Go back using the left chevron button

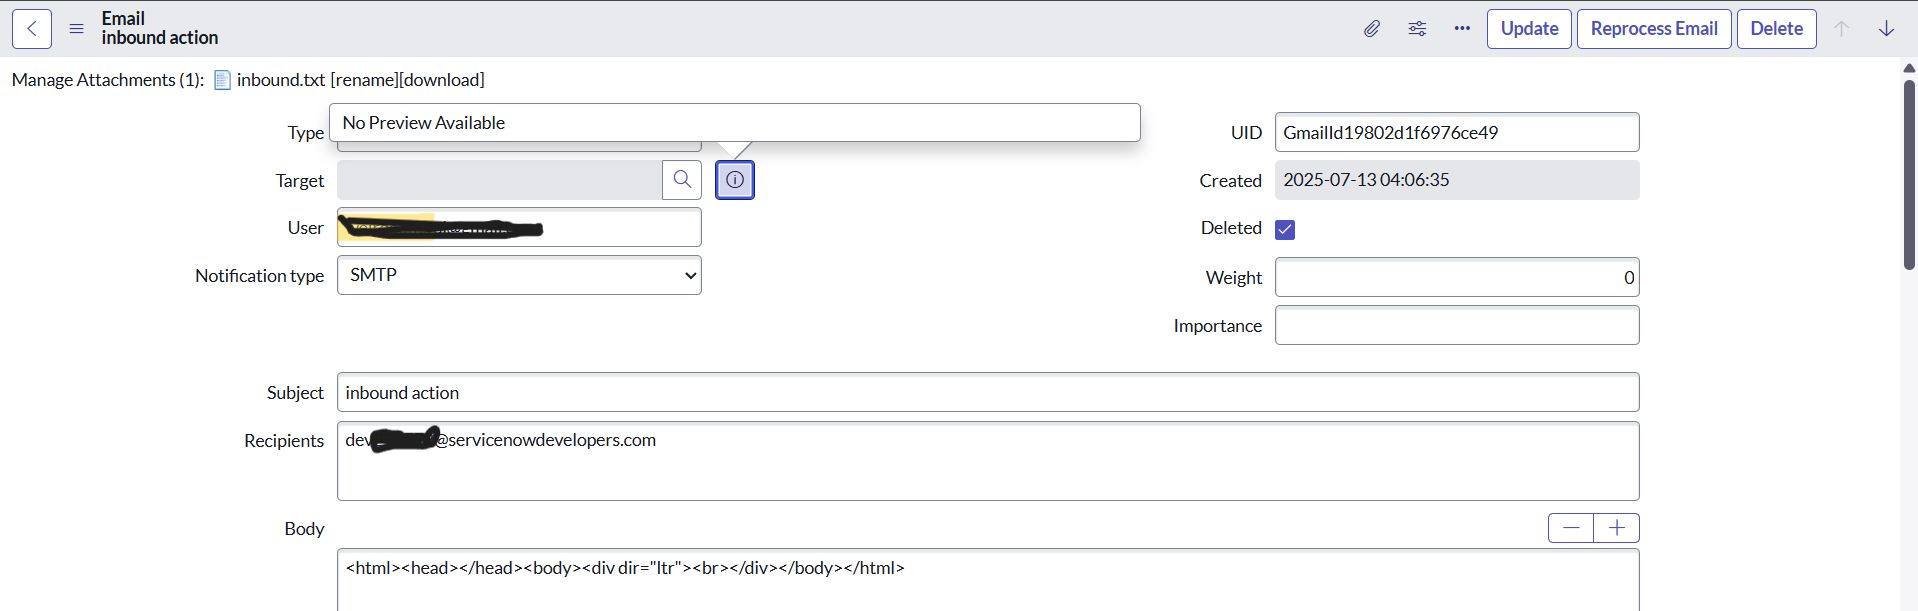[x=32, y=29]
